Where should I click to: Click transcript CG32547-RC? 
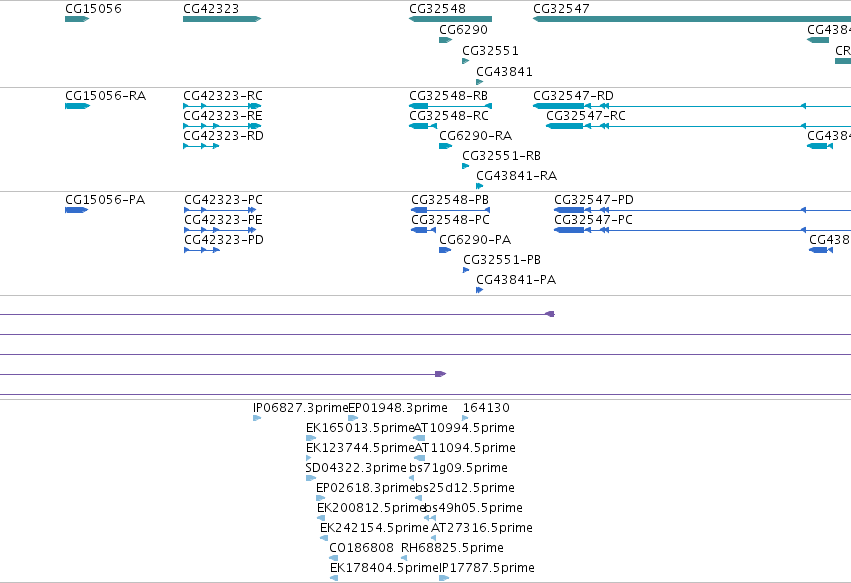698,126
